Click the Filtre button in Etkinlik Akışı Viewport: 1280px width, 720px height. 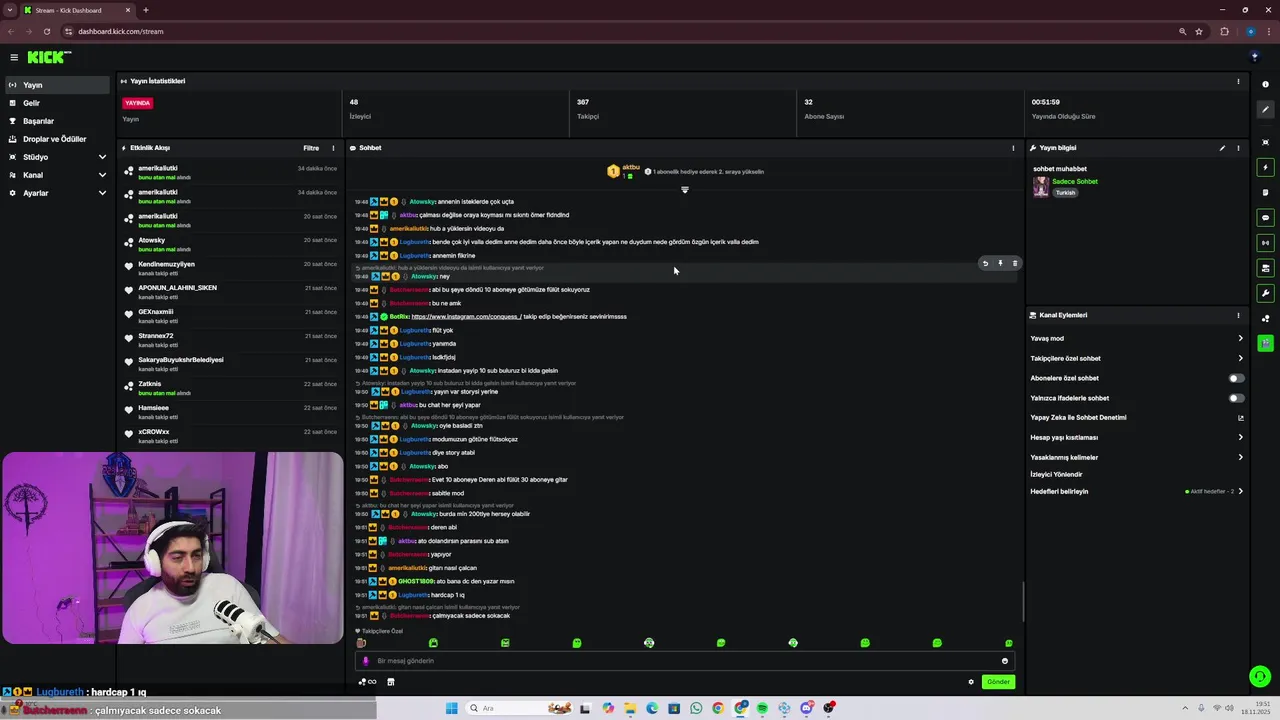(311, 148)
